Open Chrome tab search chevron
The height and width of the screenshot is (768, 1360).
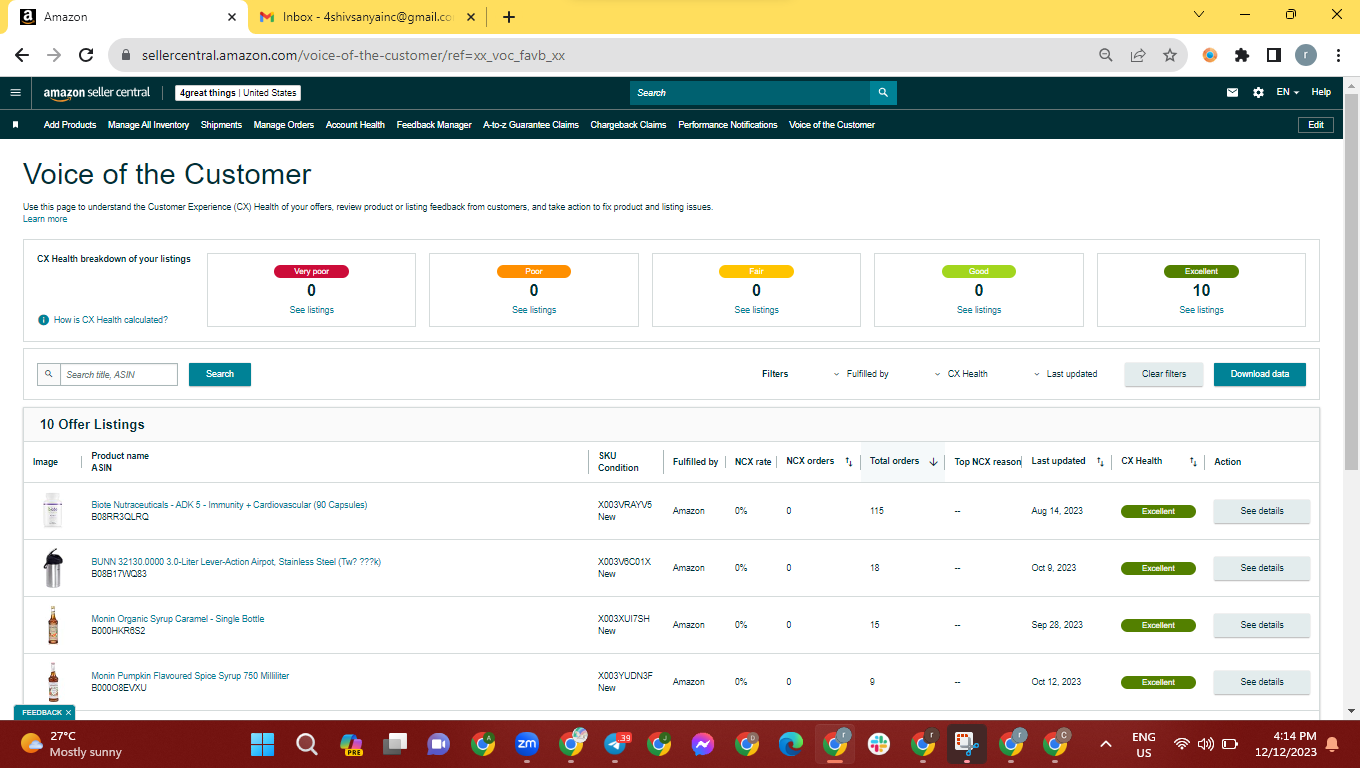(1200, 15)
